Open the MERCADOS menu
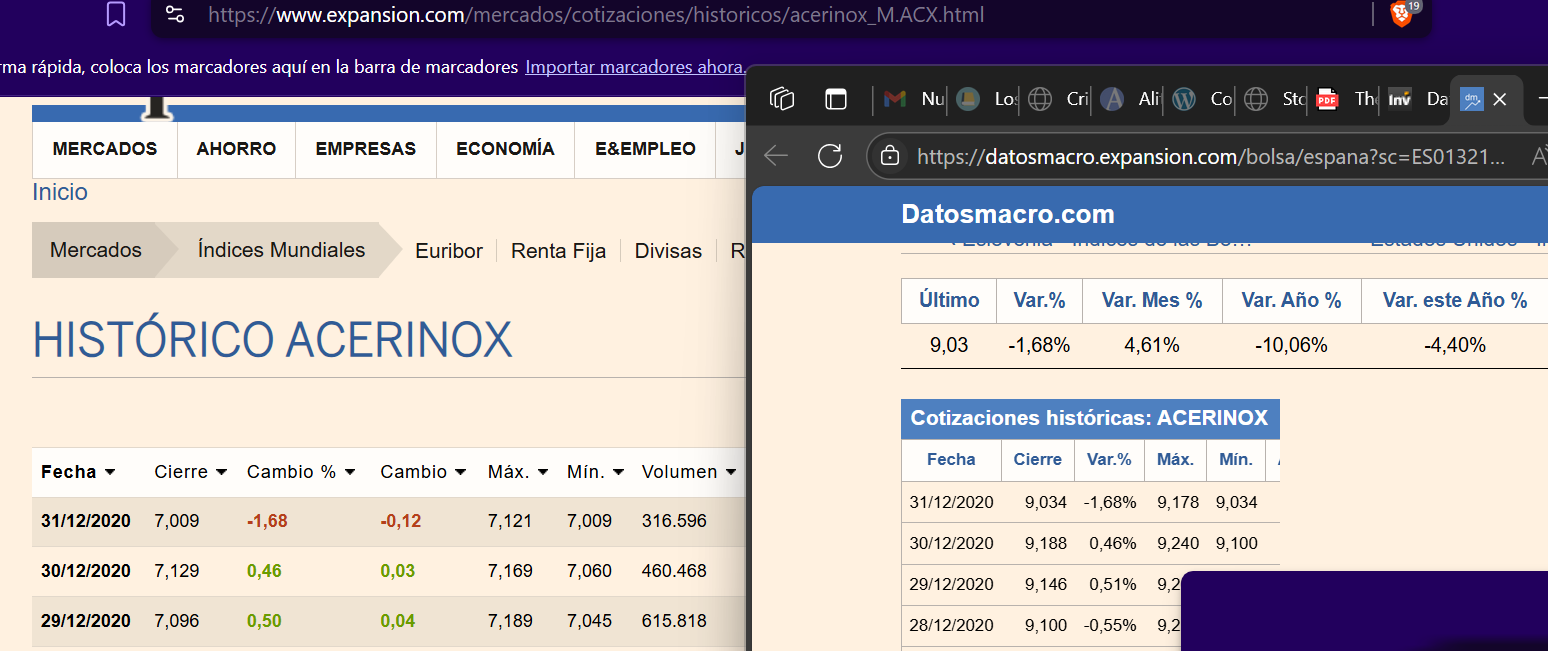Screen dimensions: 1548x651 tap(105, 149)
